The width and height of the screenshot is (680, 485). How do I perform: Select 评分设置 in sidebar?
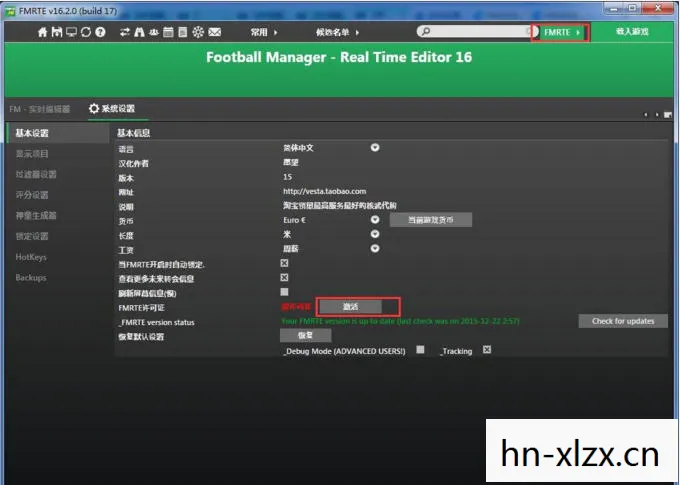[32, 195]
